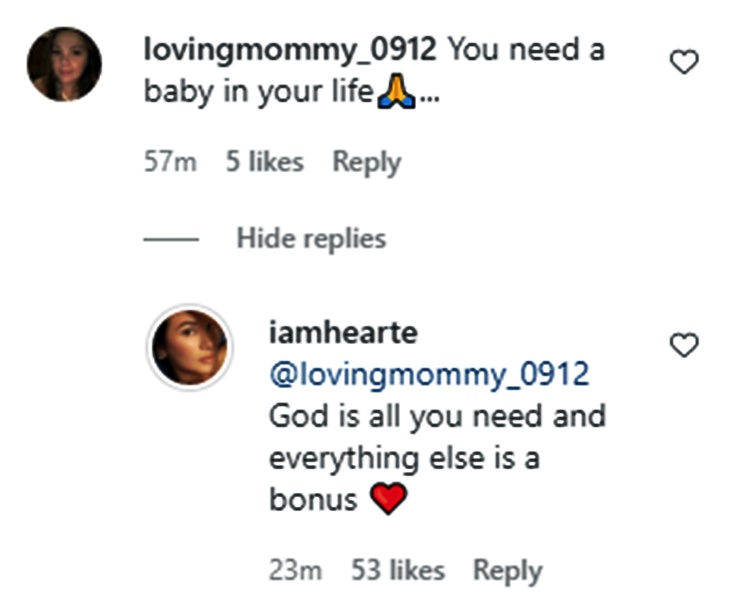Open lovingmommy_0912's profile picture
The width and height of the screenshot is (750, 599).
coord(64,64)
